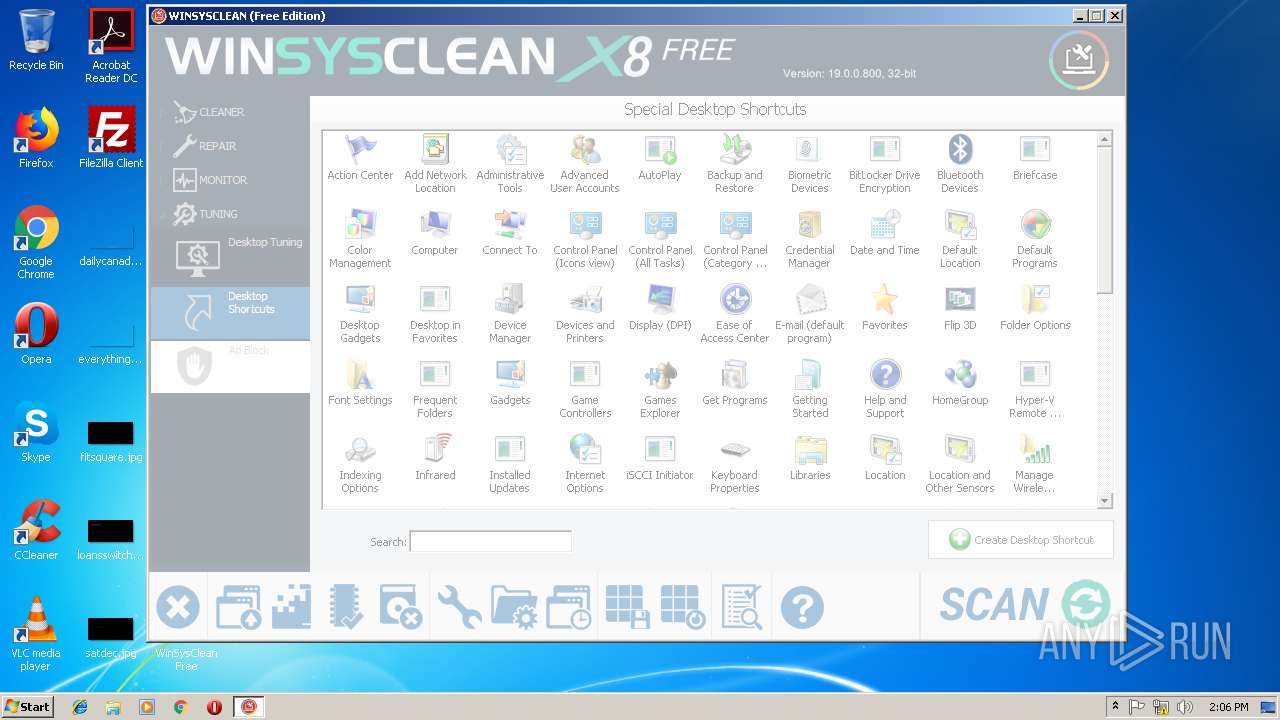Expand the CLEANER section in sidebar

pos(208,112)
